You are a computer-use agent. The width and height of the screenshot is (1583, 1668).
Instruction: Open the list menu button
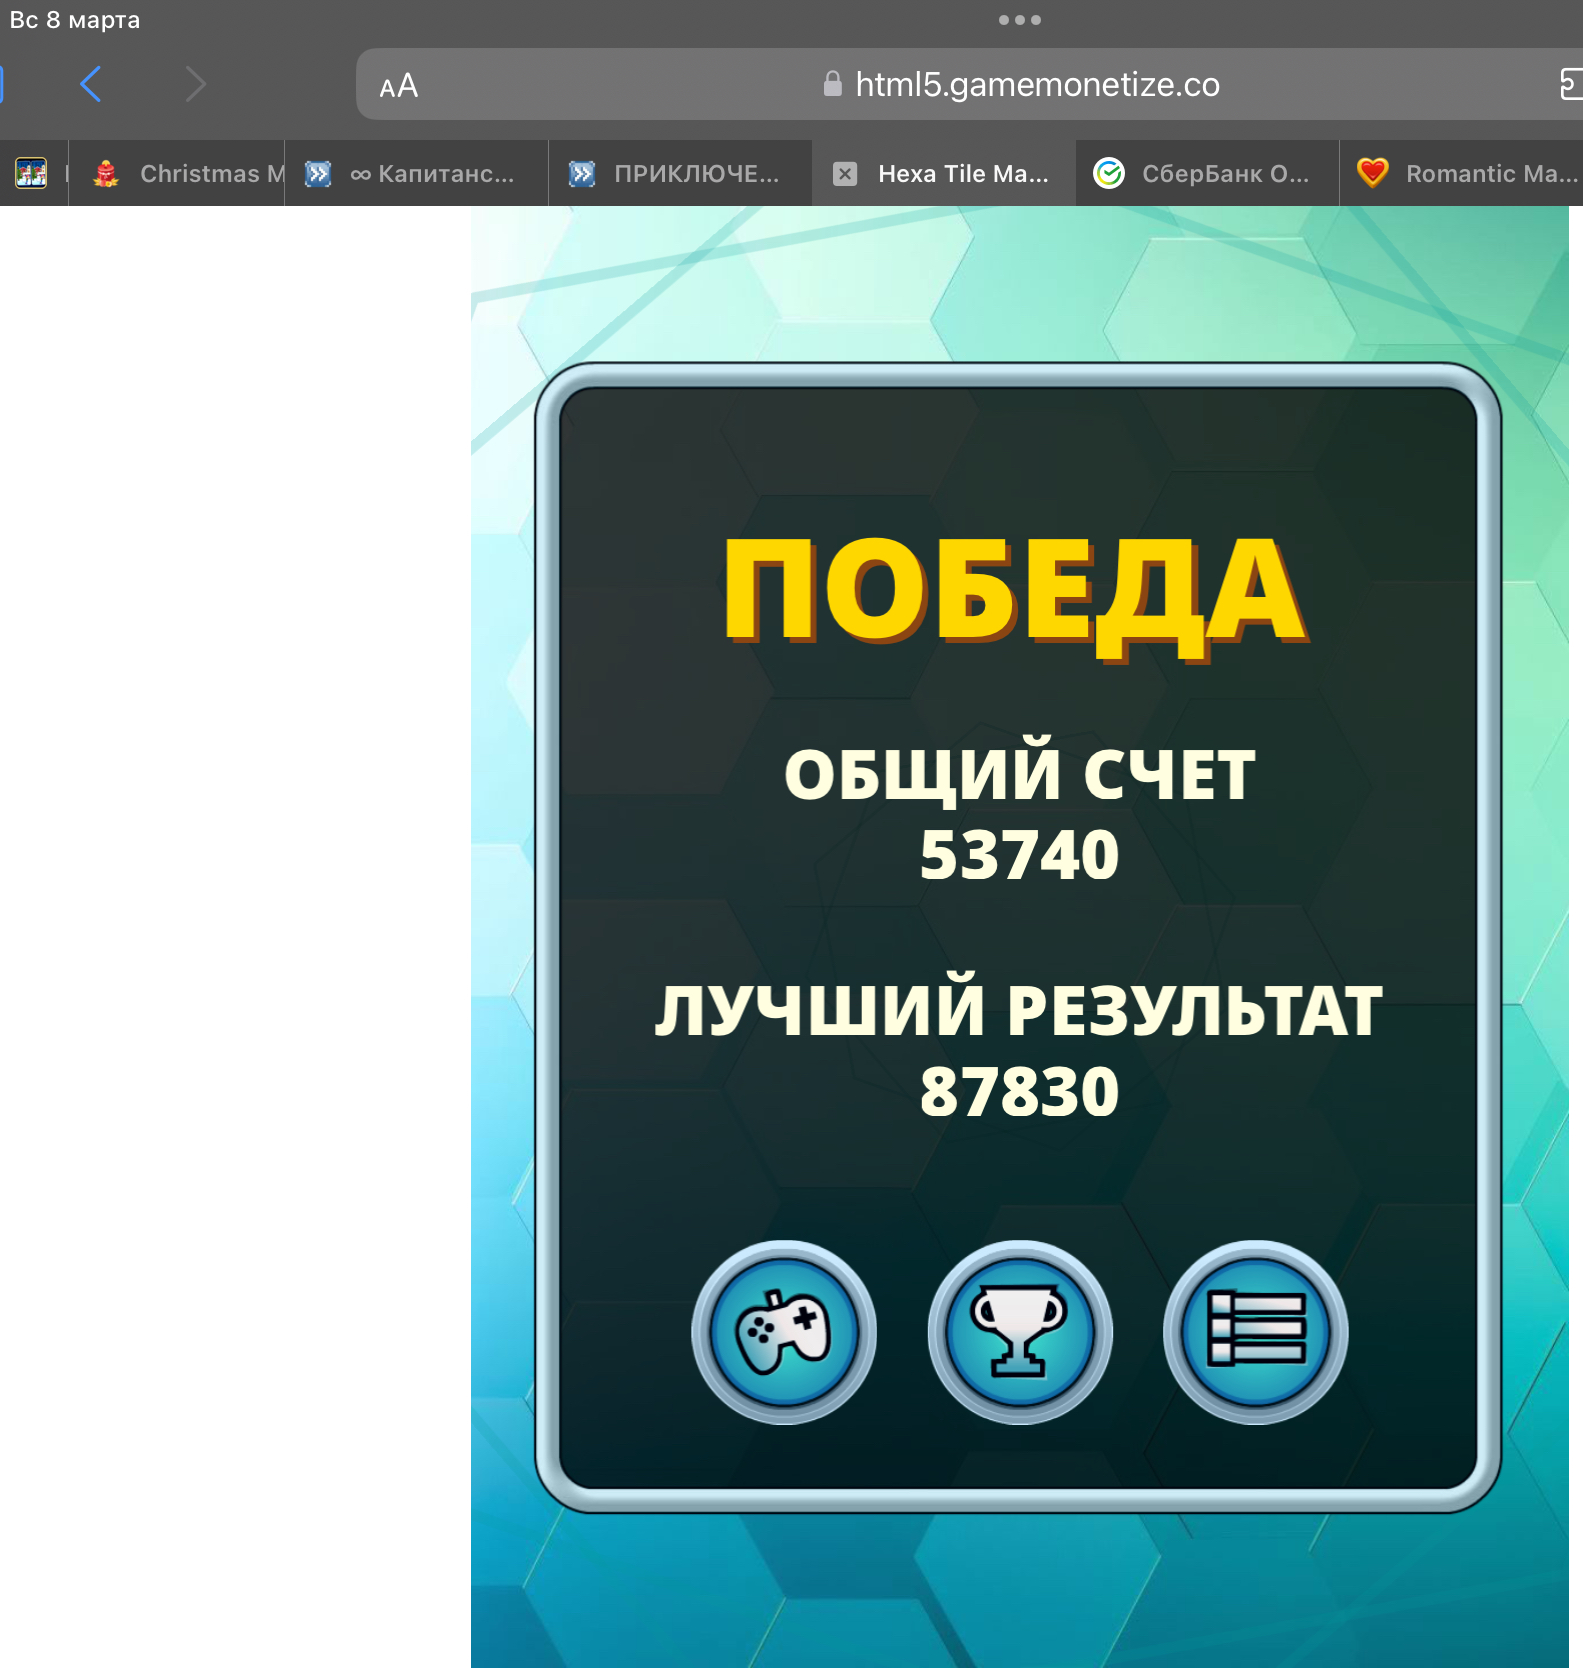[x=1255, y=1332]
